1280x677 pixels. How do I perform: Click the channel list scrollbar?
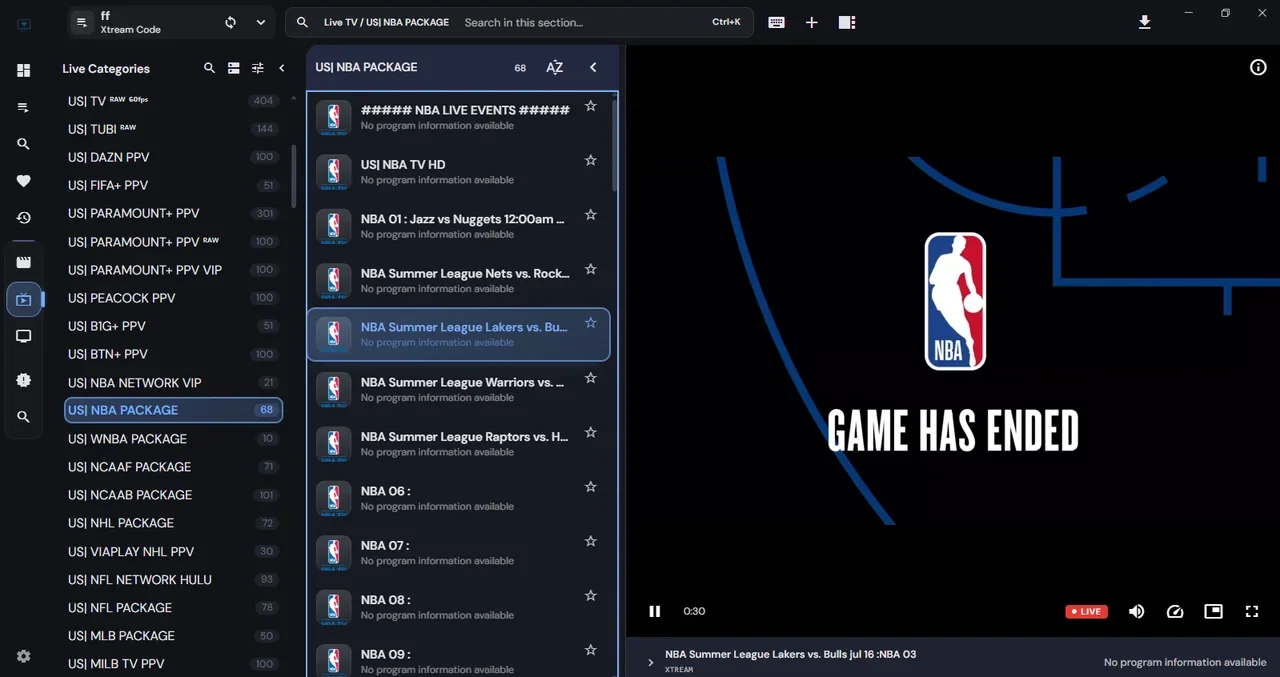615,145
